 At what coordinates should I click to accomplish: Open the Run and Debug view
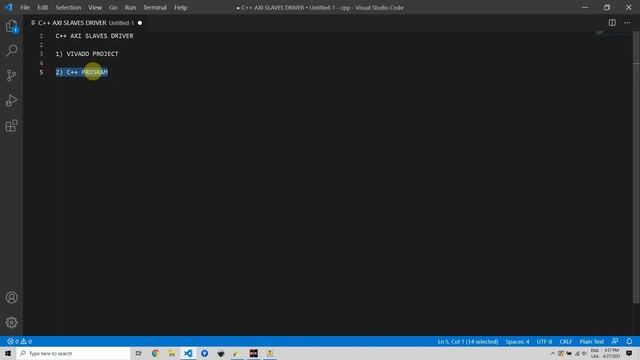(x=11, y=100)
